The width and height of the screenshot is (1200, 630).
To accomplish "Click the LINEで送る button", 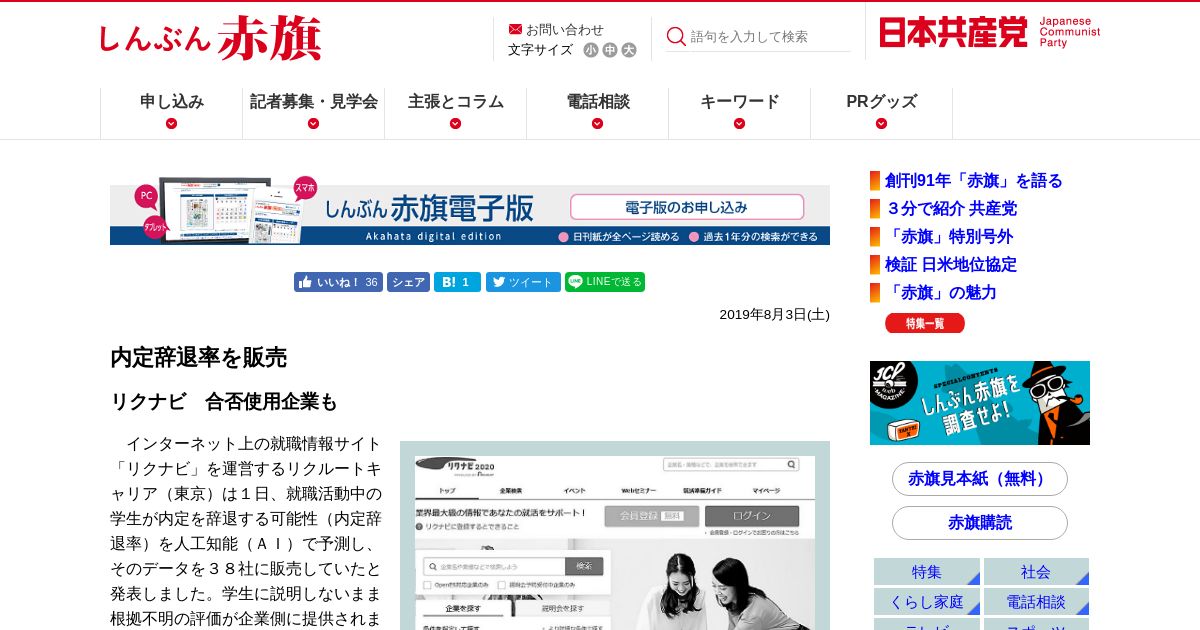I will tap(605, 282).
